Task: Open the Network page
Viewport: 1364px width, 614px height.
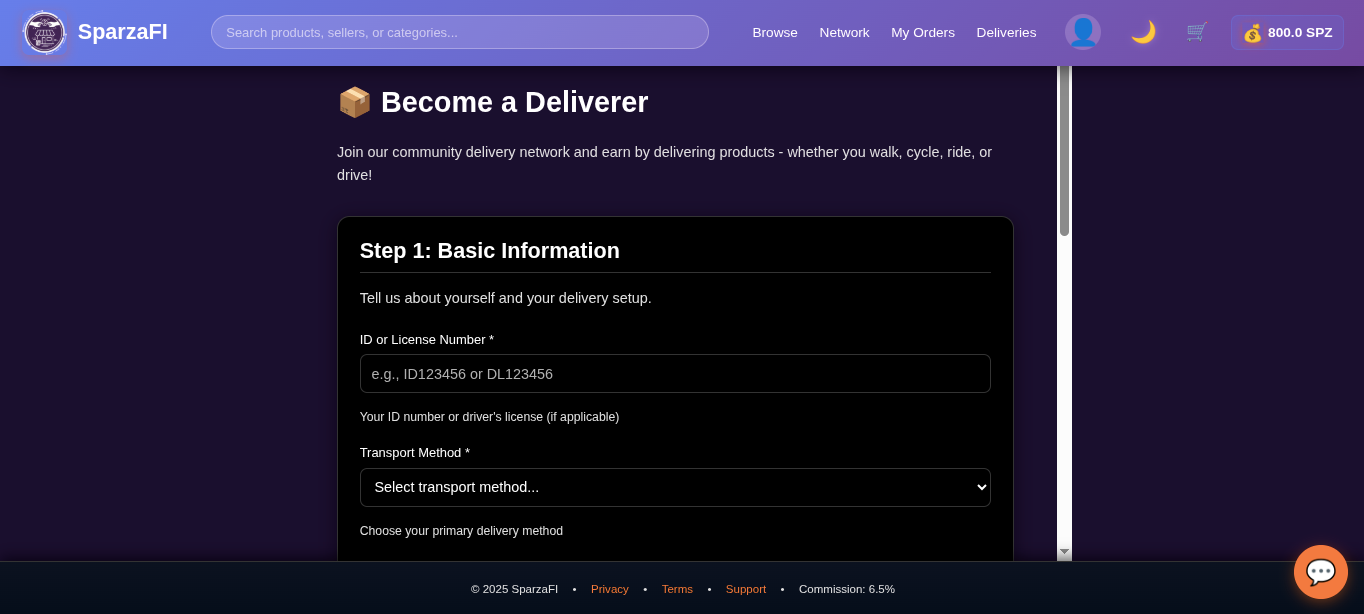Action: tap(844, 32)
